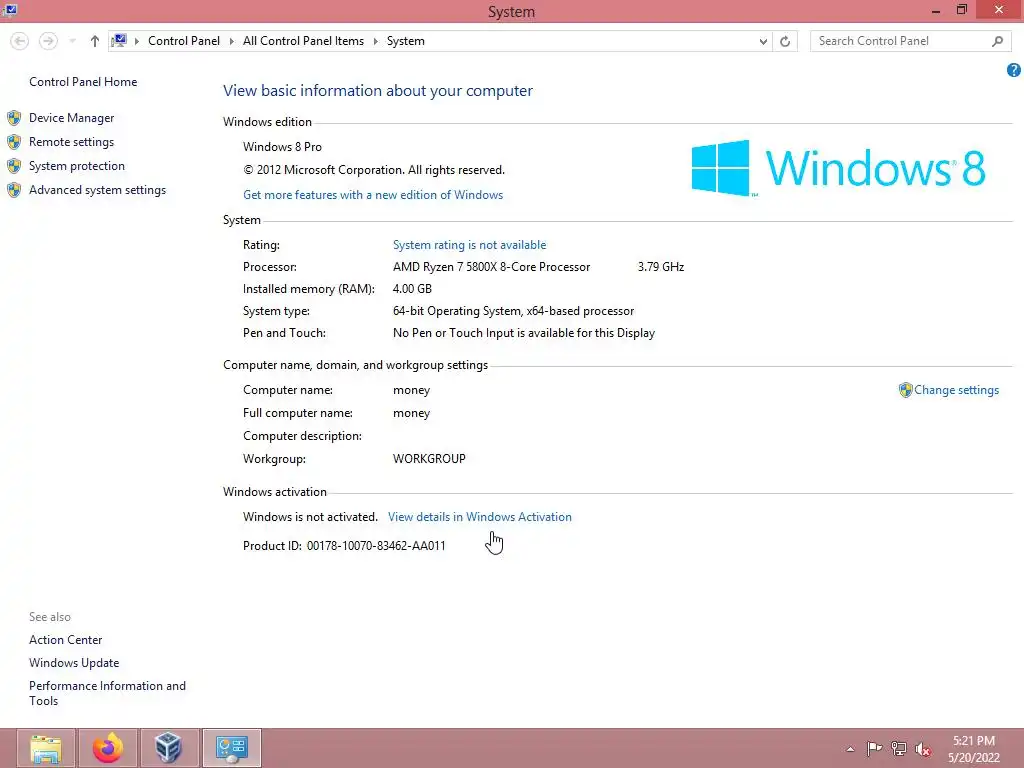1024x768 pixels.
Task: Click the Product ID 00178-10070-83462-AA011 text
Action: point(344,546)
